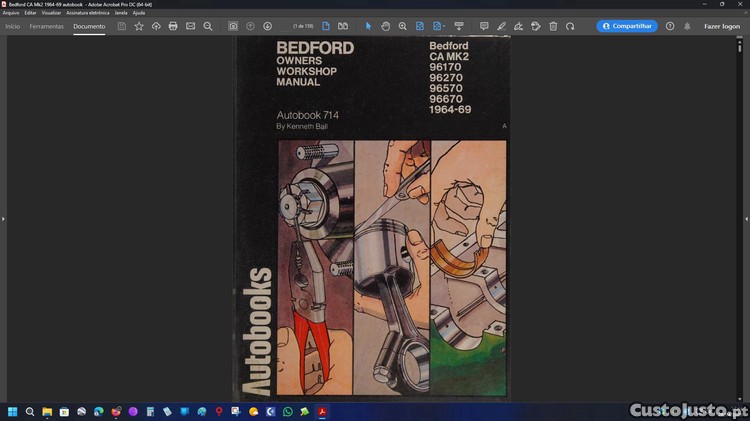The image size is (750, 421).
Task: Click the Compartilhar button
Action: 627,26
